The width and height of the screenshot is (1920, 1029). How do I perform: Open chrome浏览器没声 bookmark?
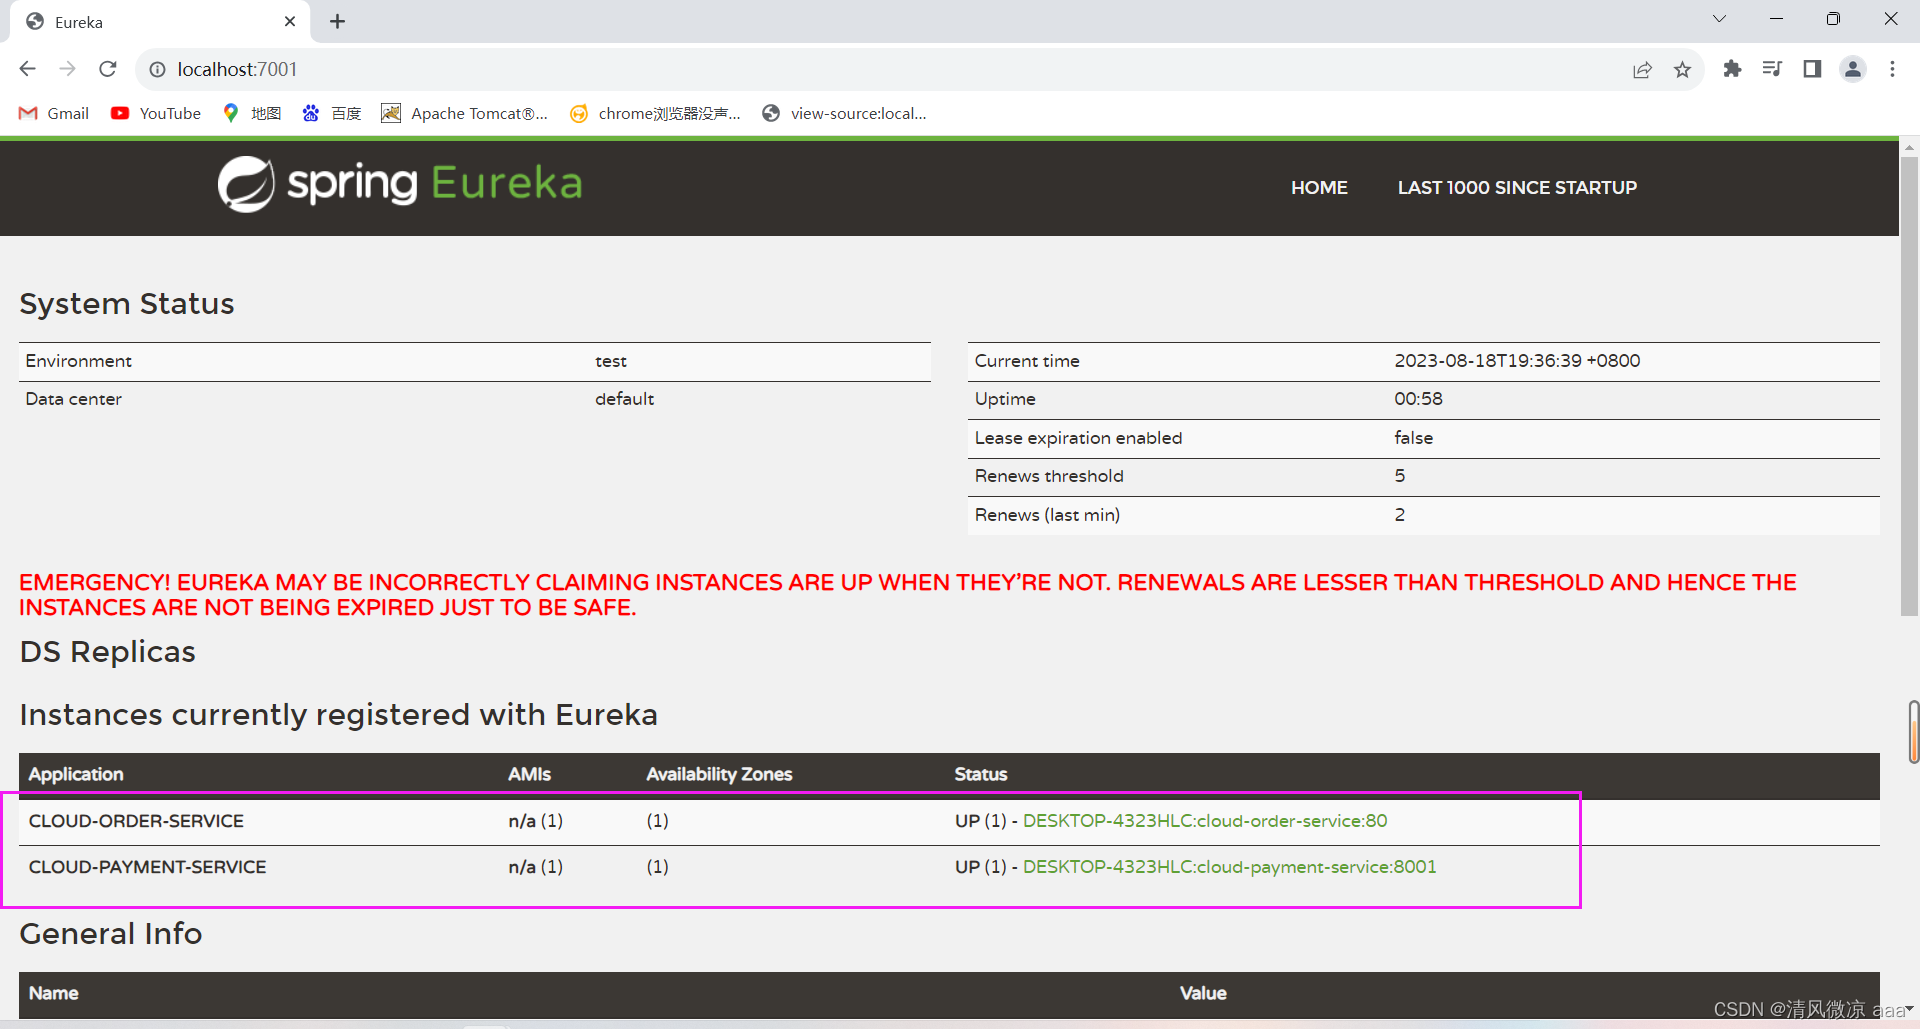(x=655, y=113)
